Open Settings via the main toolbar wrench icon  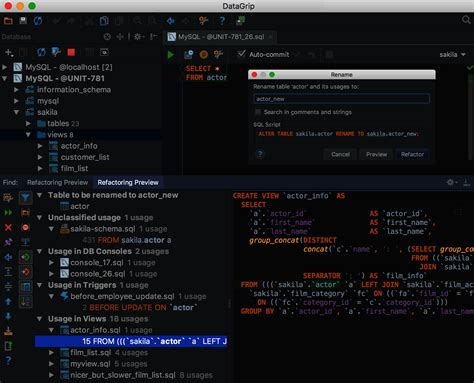(x=203, y=21)
